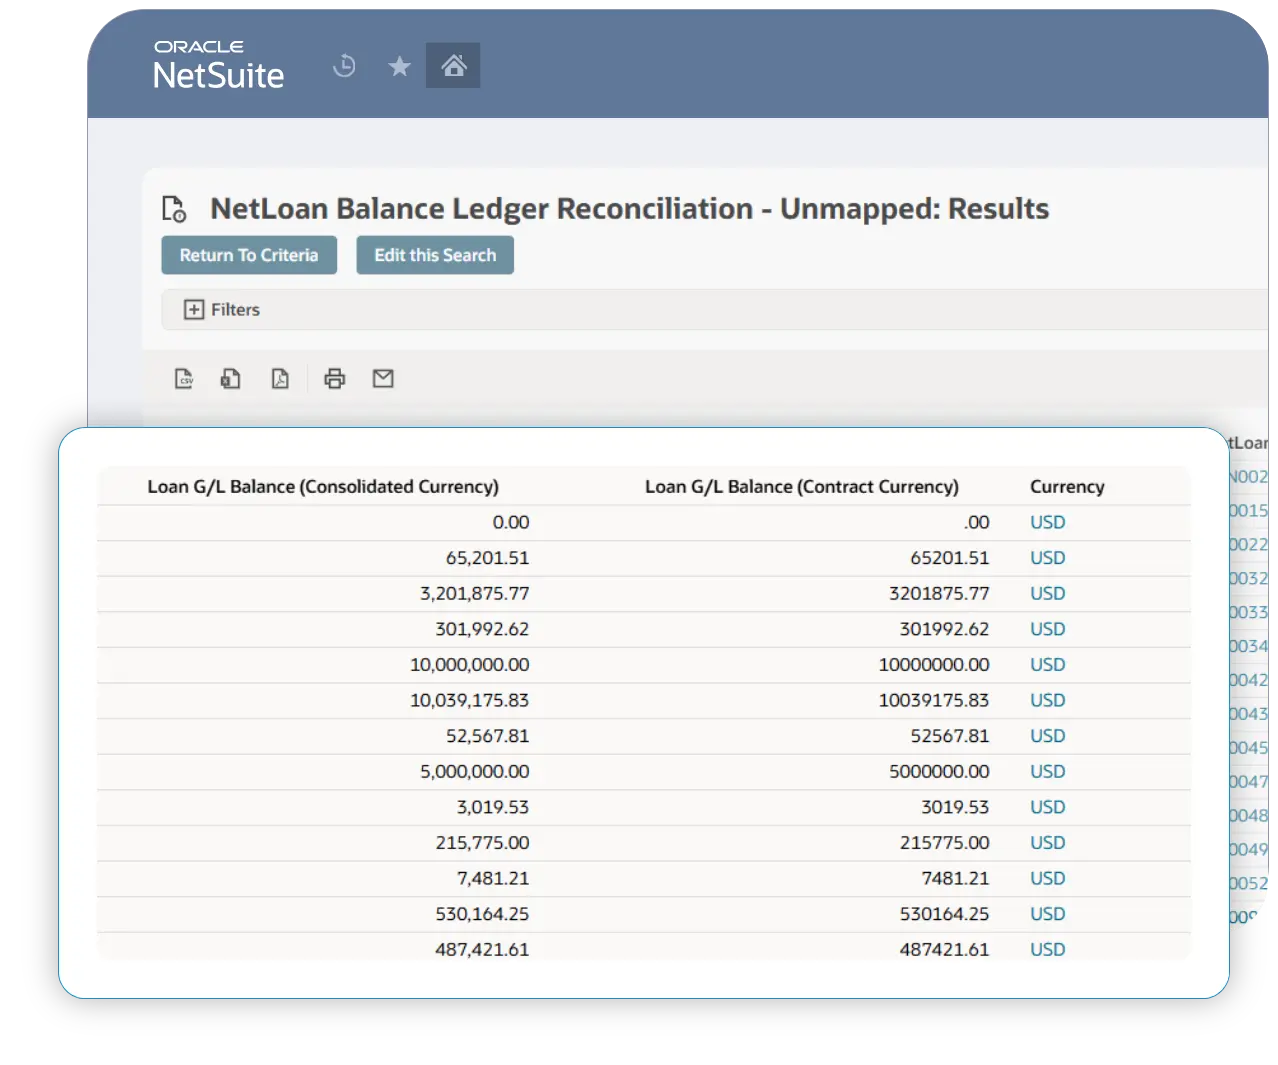Select the contract balance 7481.21 cell
Viewport: 1278px width, 1065px height.
tap(955, 878)
